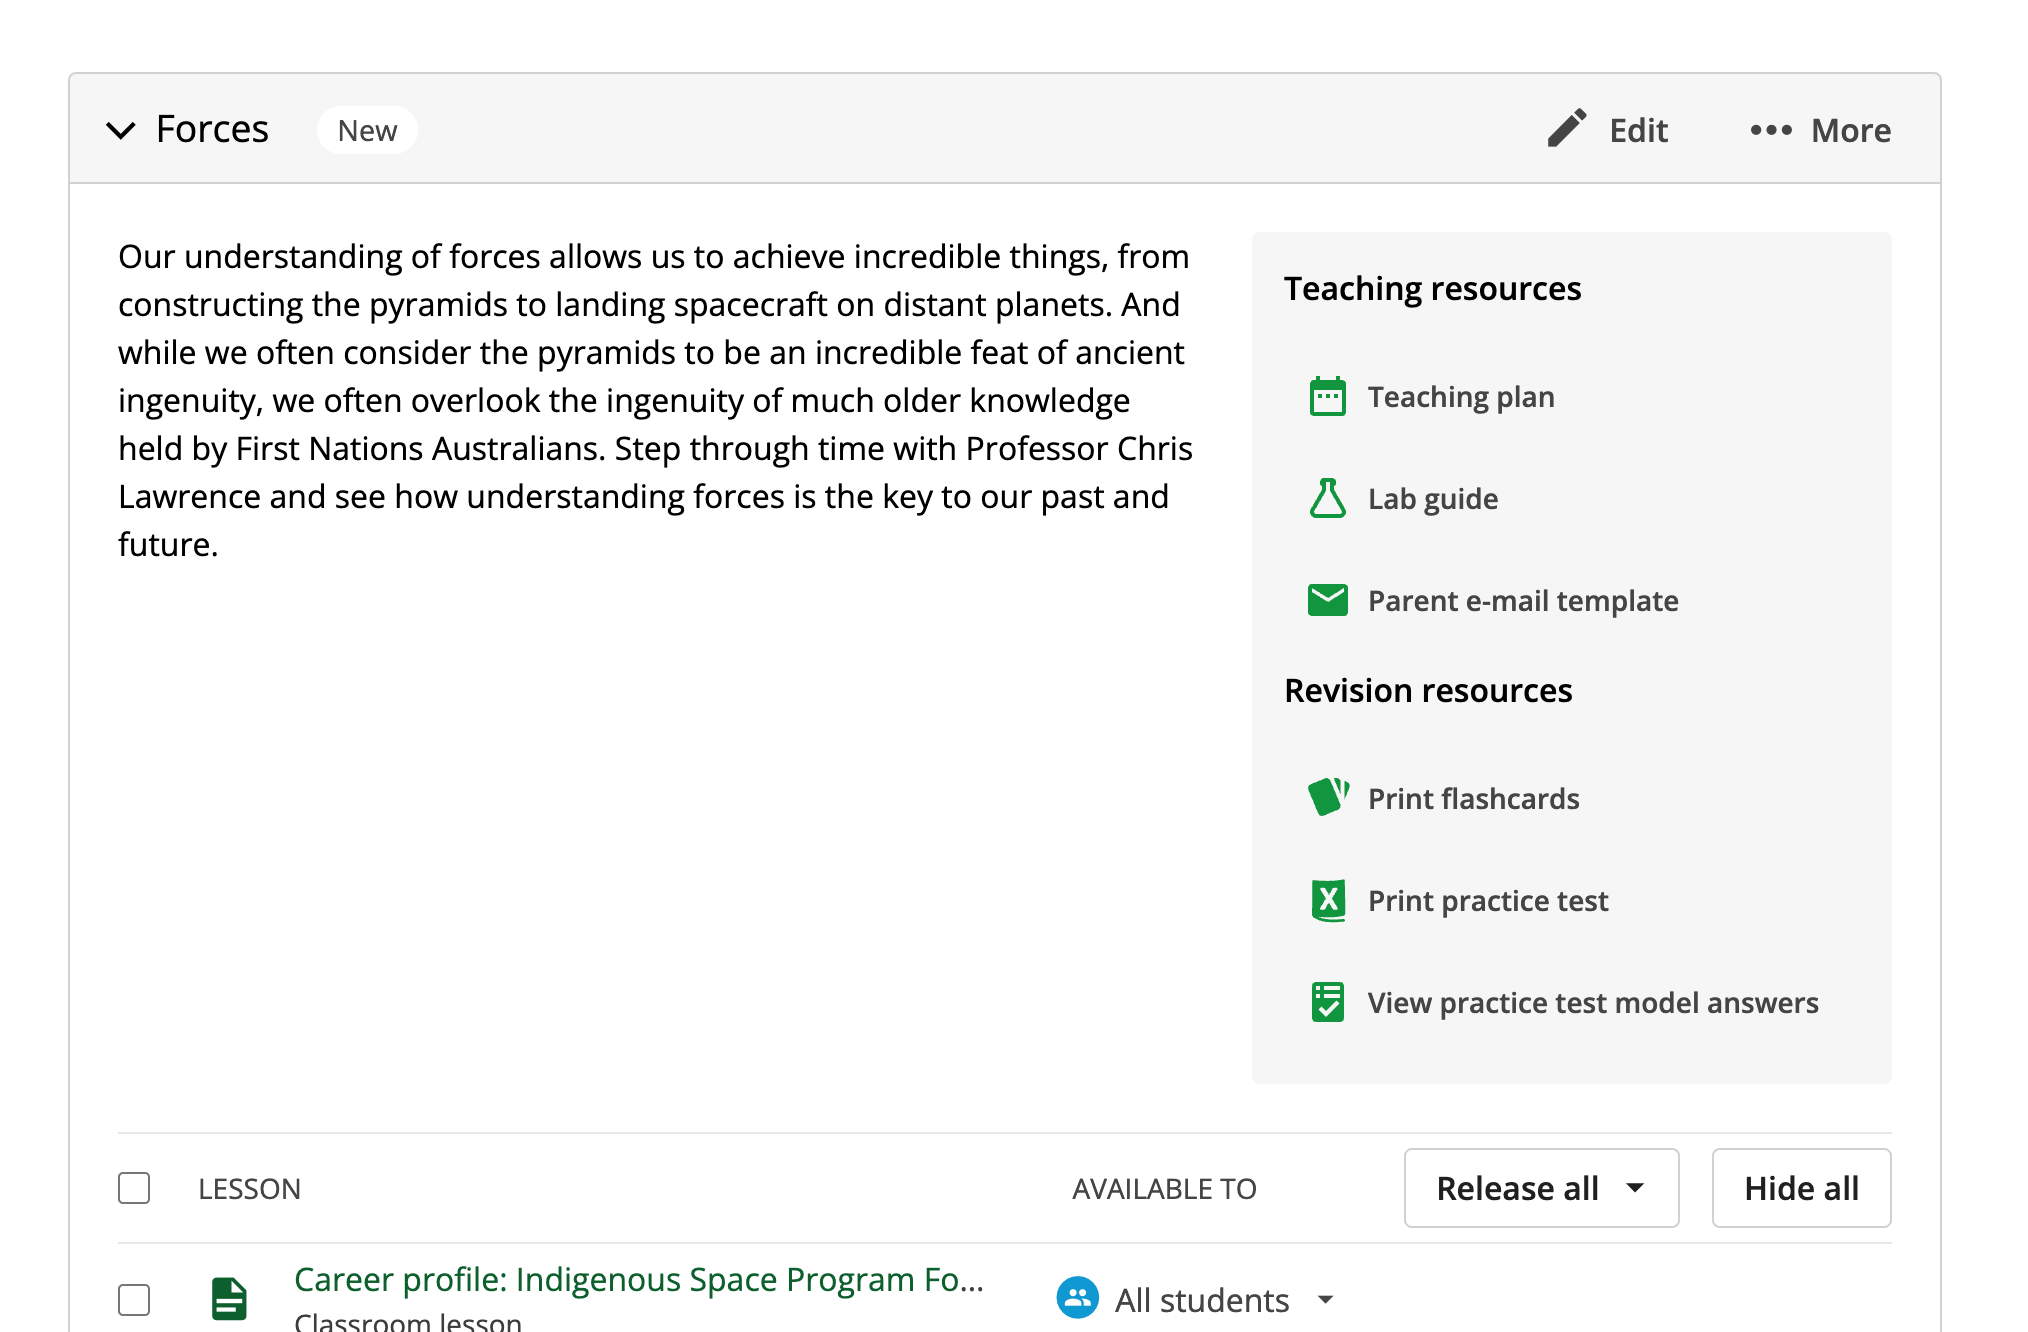Click the model answers checklist icon
Screen dimensions: 2028x1332
[x=1327, y=1002]
